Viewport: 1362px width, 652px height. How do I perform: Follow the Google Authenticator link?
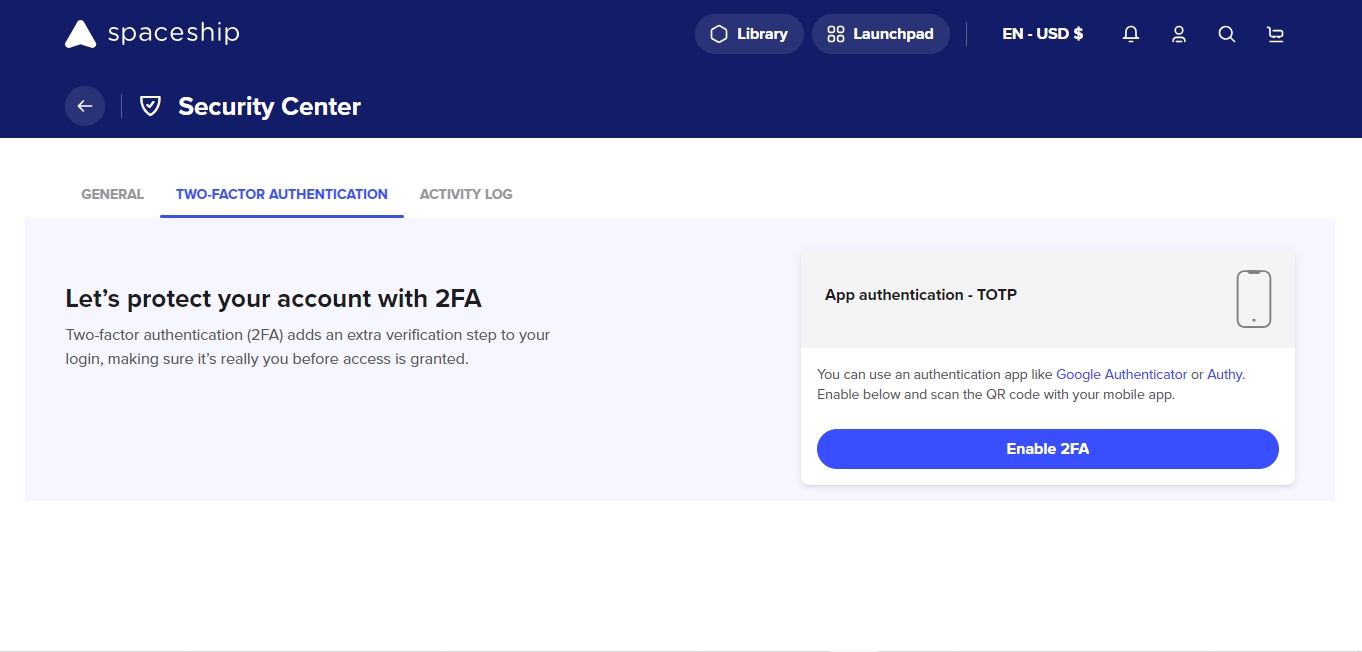click(x=1121, y=375)
